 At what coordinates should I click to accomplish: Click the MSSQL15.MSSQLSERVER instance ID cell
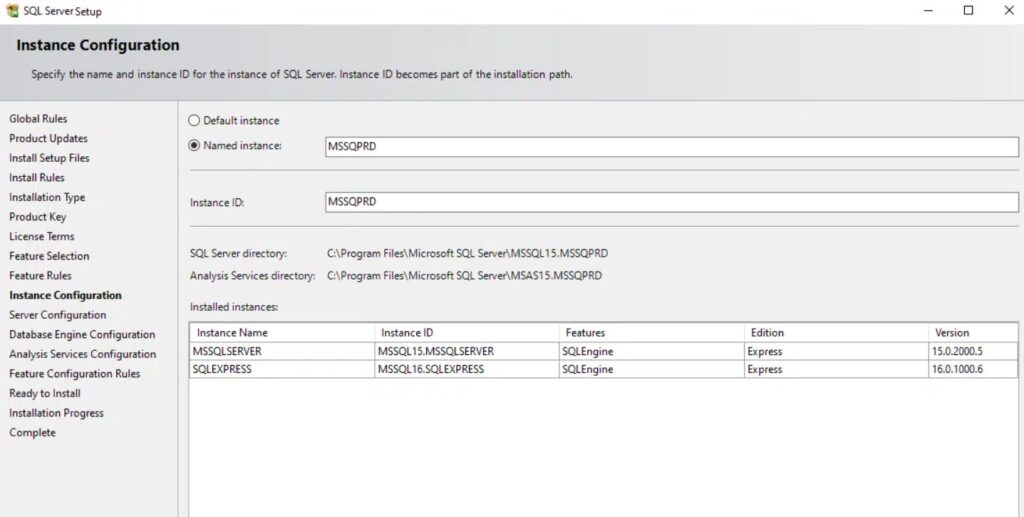click(x=467, y=351)
